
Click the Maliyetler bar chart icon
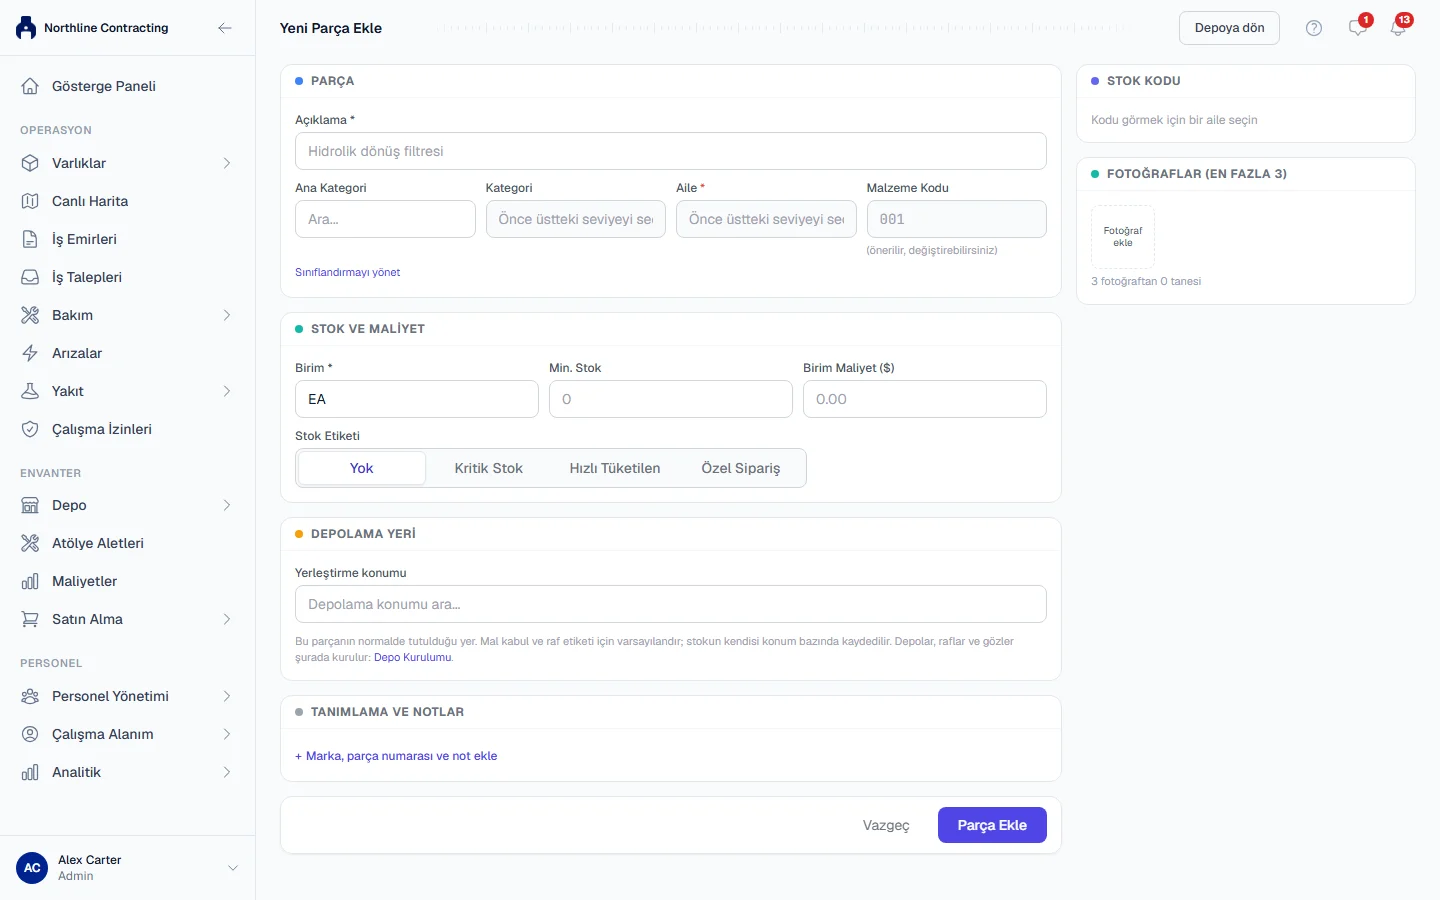click(30, 581)
